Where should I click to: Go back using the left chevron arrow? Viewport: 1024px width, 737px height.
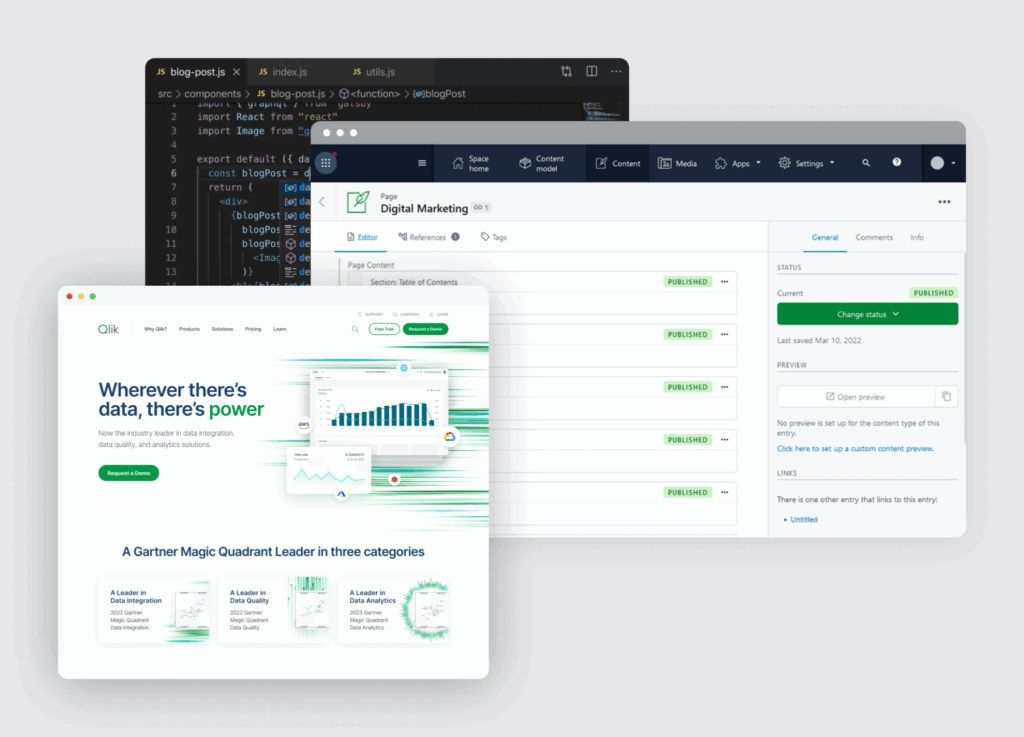coord(322,202)
